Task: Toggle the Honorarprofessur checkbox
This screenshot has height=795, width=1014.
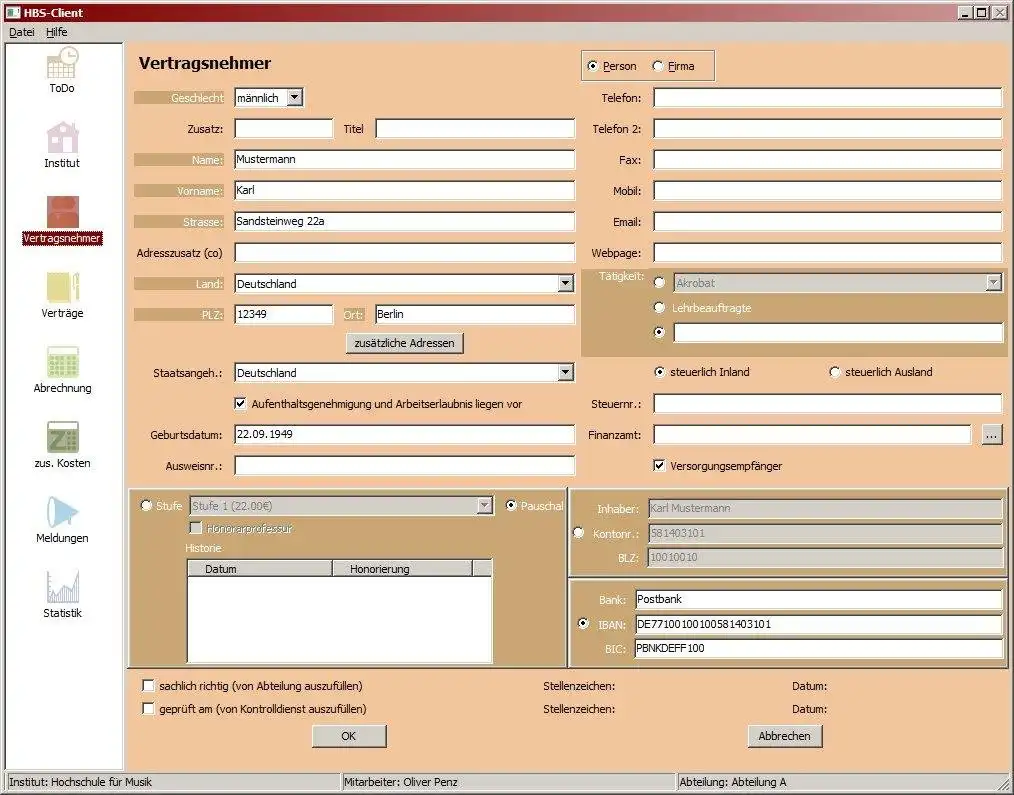Action: [195, 528]
